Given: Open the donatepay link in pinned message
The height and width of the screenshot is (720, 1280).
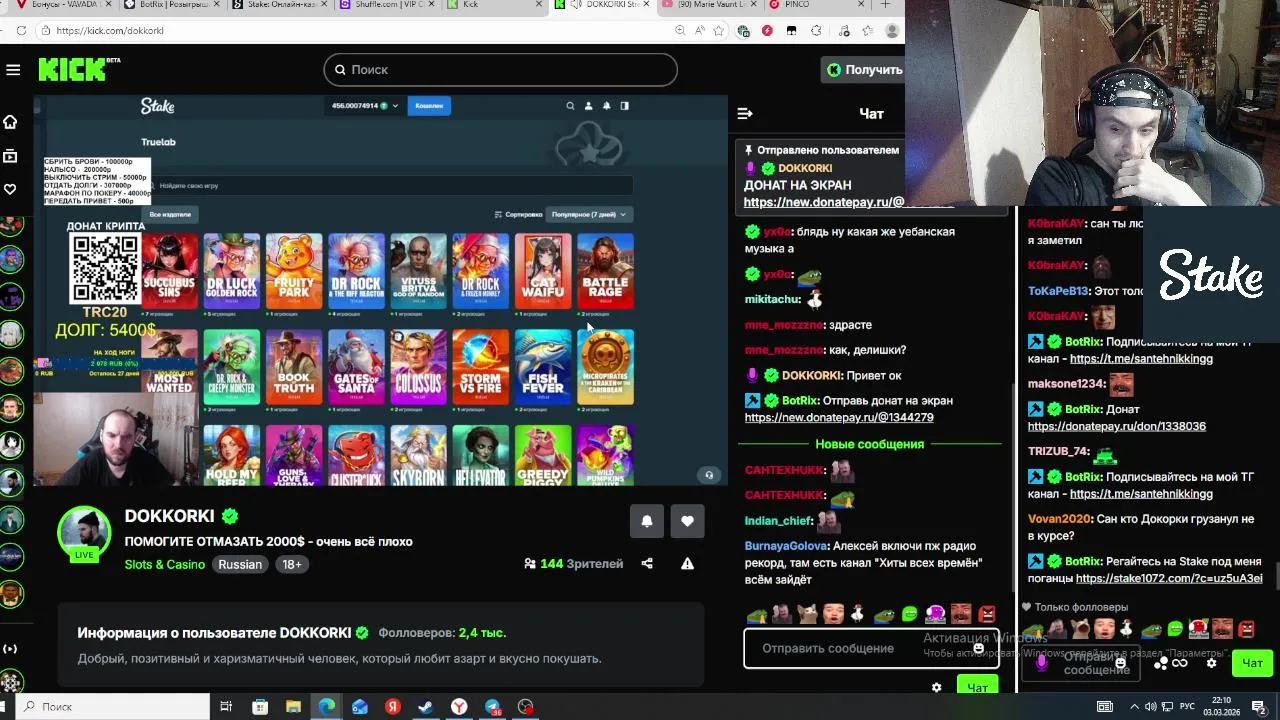Looking at the screenshot, I should click(x=823, y=202).
